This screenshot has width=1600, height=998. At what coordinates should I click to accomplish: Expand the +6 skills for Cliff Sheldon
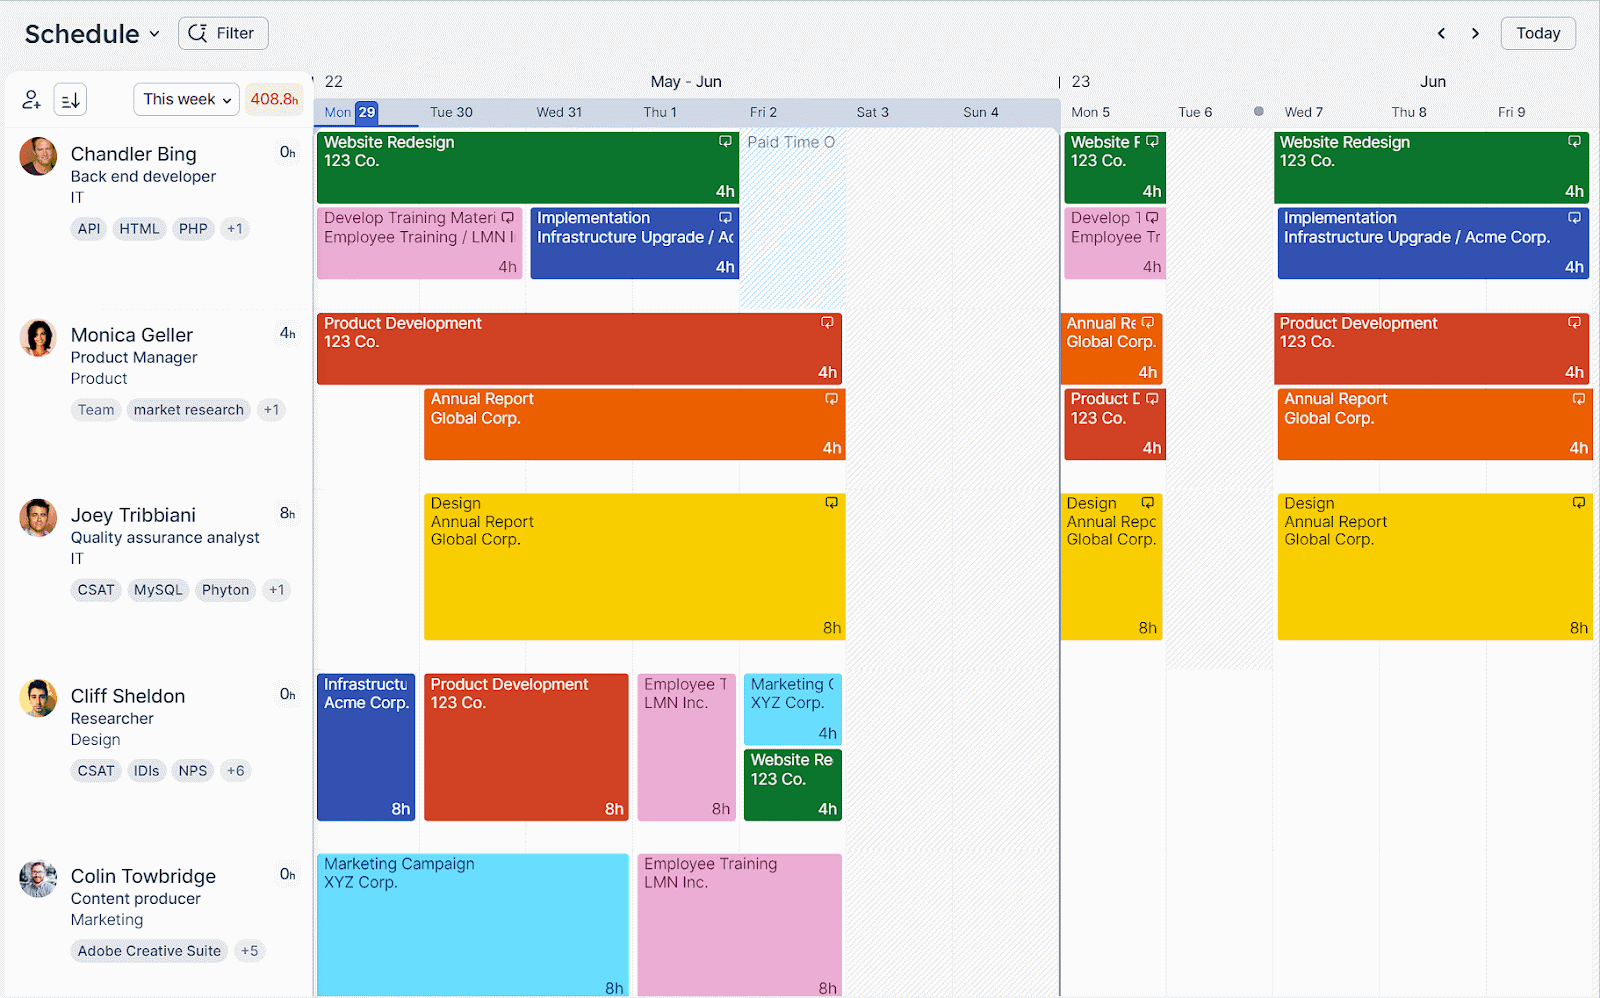(236, 770)
